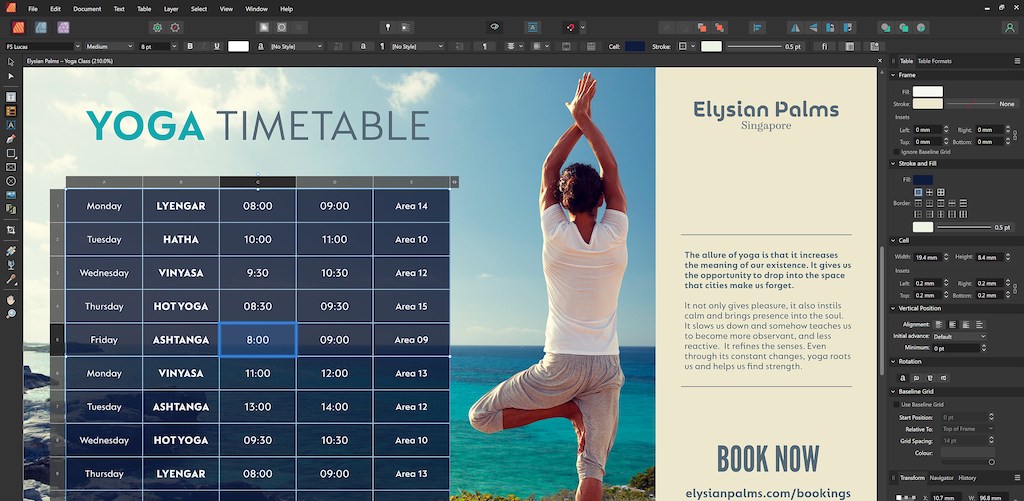1024x501 pixels.
Task: Click the Friday 8:00 table cell
Action: coord(257,340)
